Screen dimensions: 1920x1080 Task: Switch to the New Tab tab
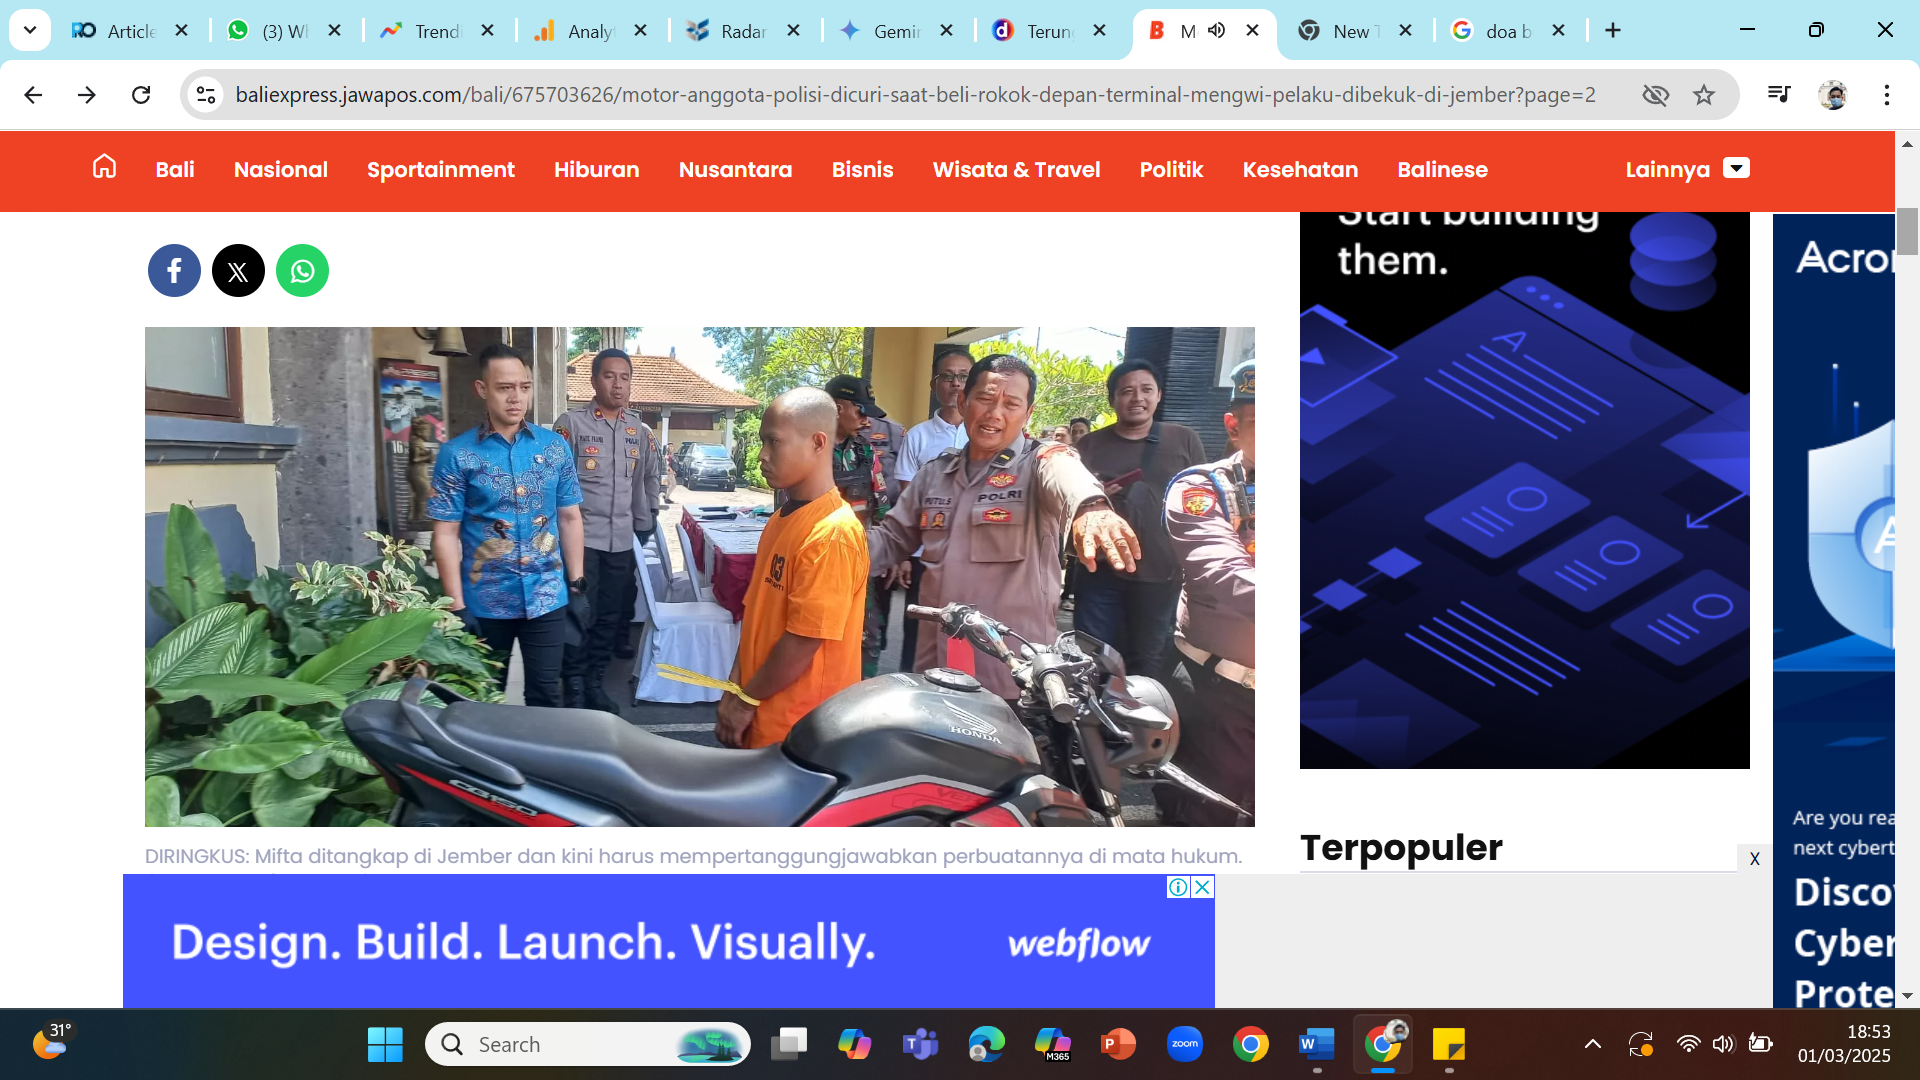[x=1339, y=31]
